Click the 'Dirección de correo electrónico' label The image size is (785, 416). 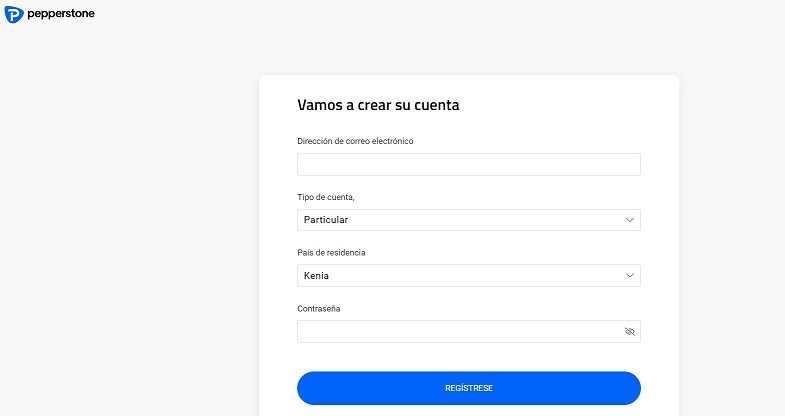[x=355, y=141]
